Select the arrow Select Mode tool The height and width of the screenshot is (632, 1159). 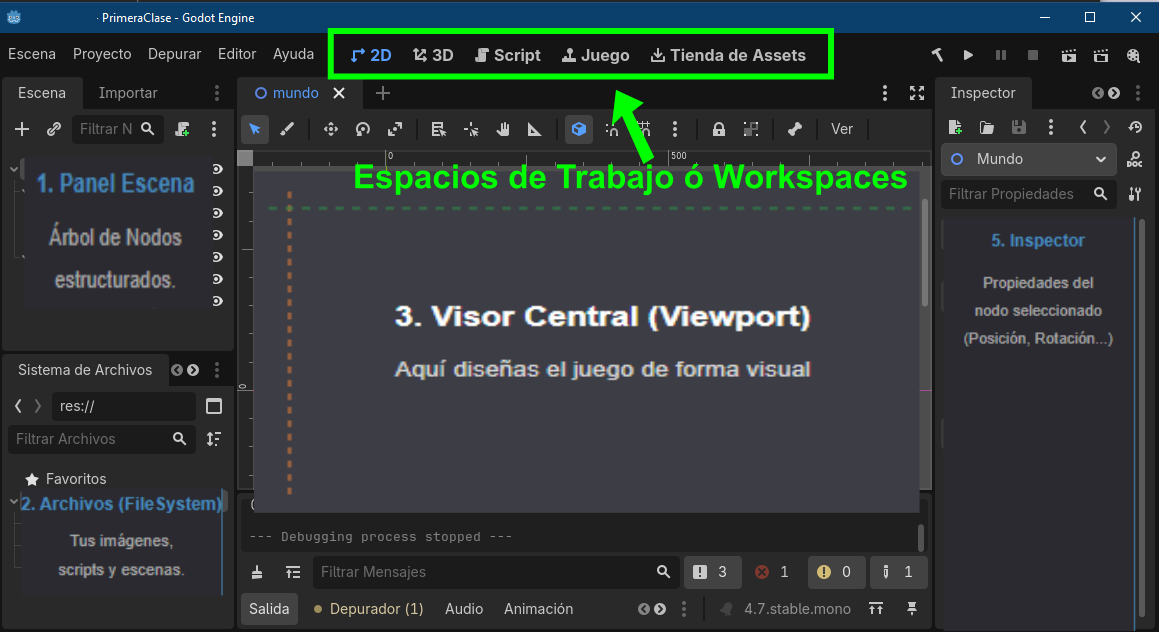[x=255, y=129]
